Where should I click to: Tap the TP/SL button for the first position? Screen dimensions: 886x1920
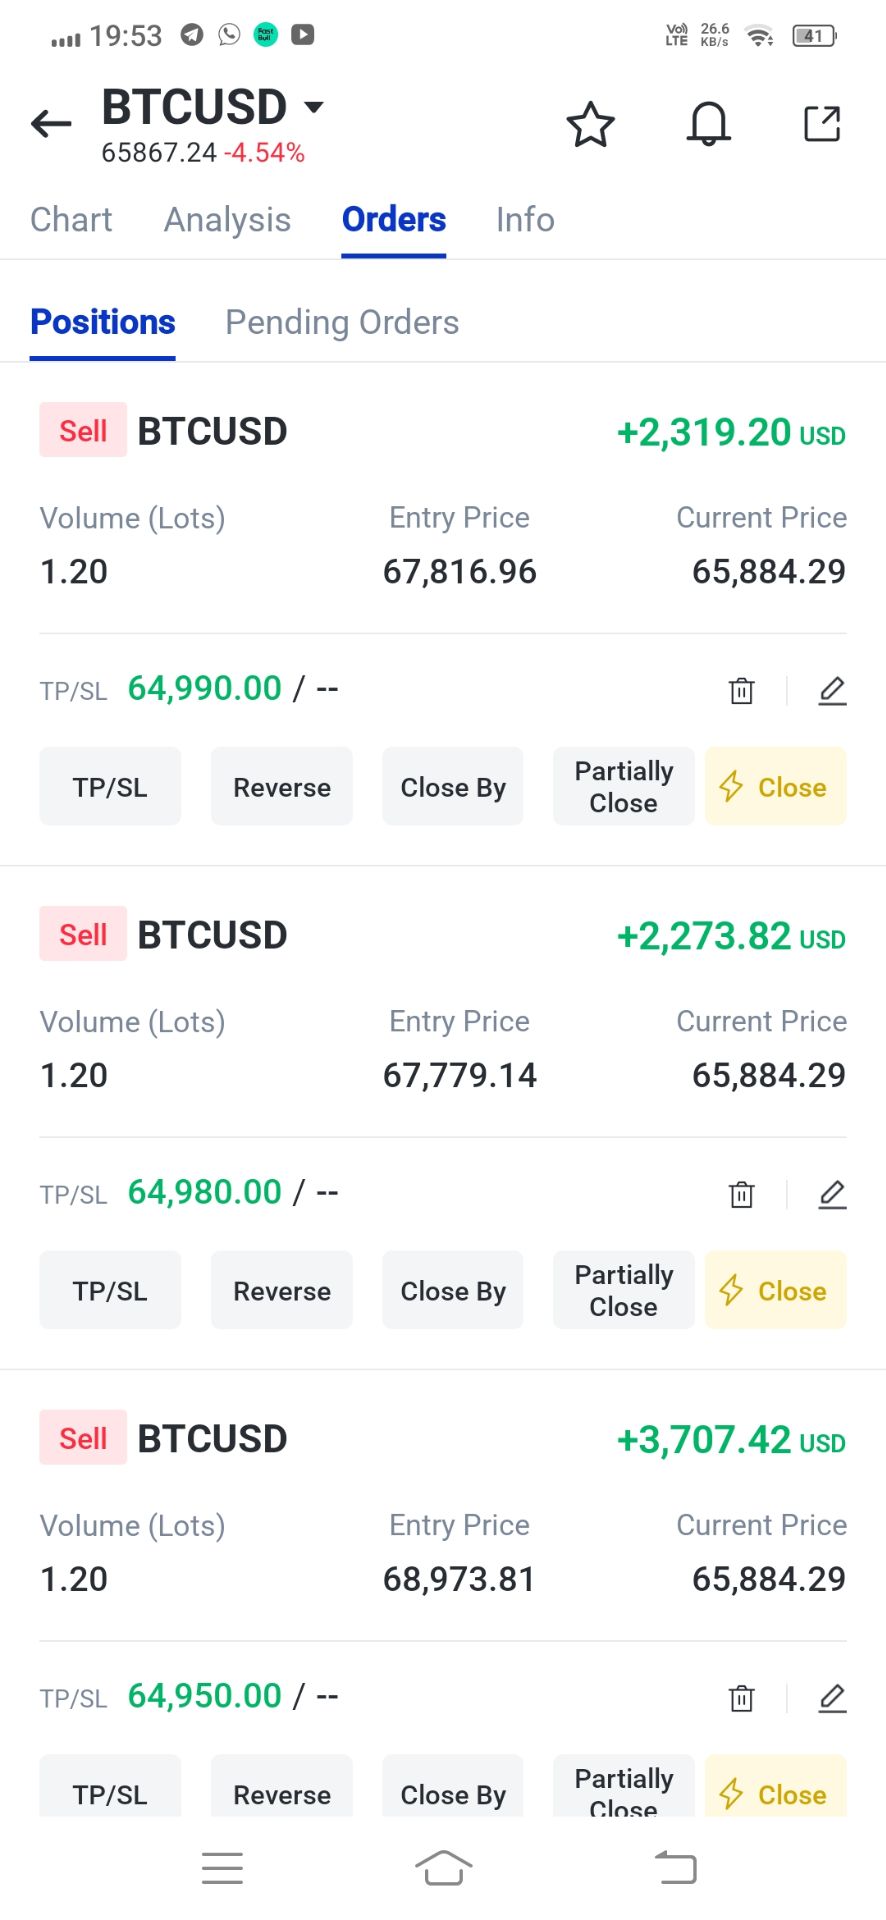click(x=110, y=787)
